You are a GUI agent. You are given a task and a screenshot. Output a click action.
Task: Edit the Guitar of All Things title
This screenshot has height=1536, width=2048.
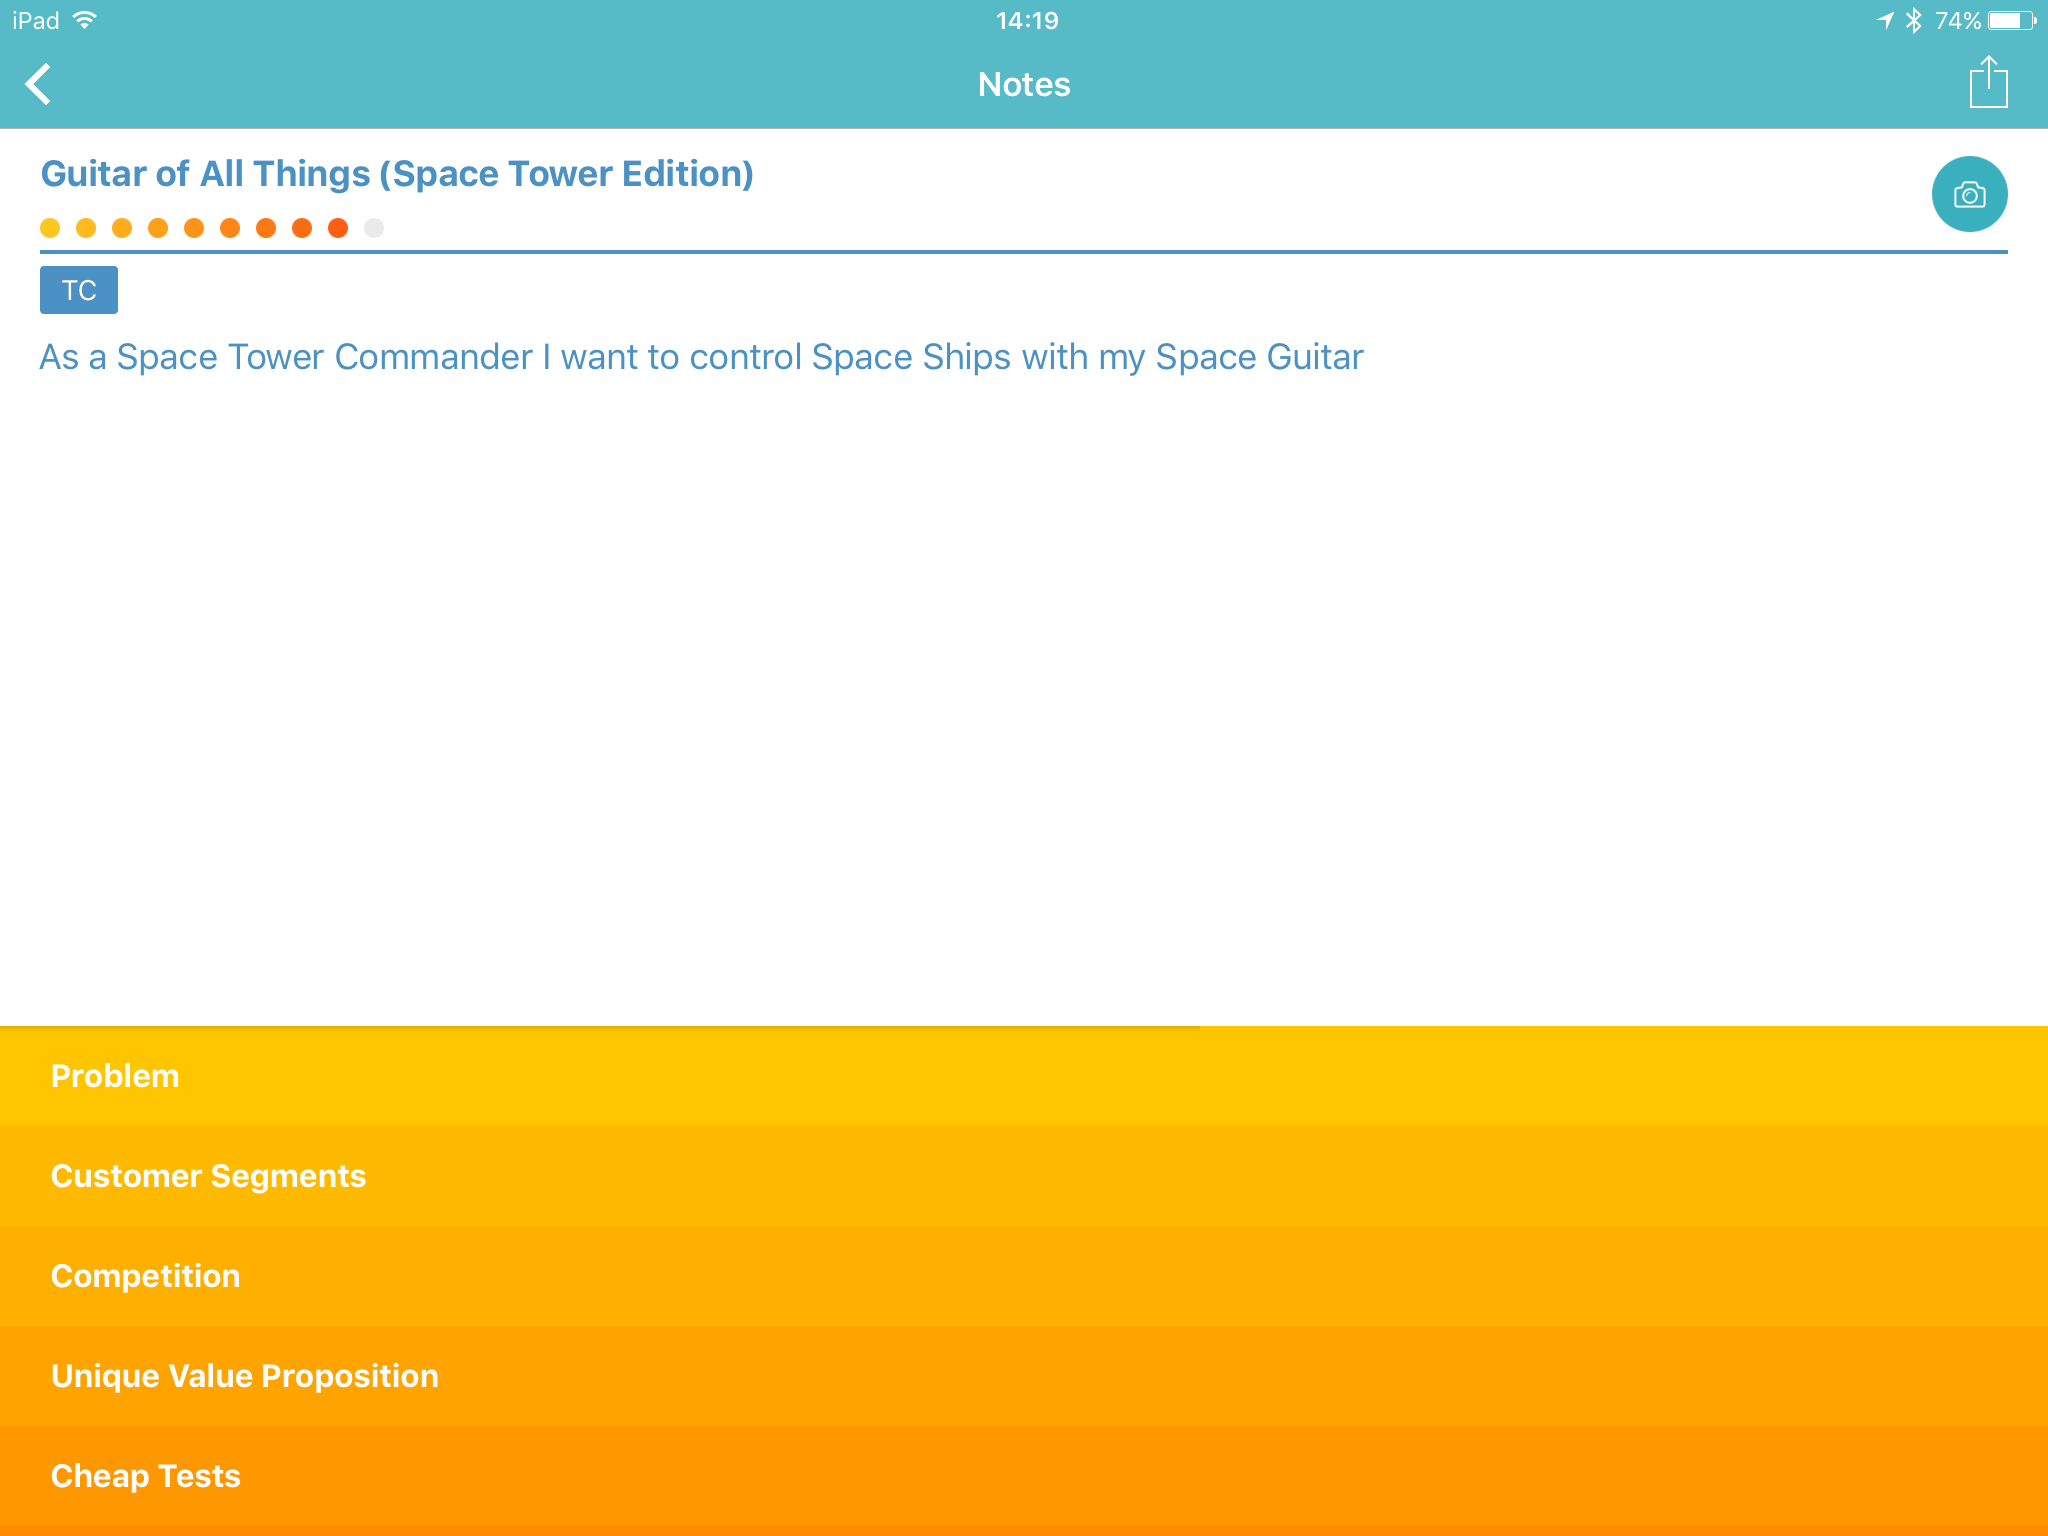click(396, 174)
